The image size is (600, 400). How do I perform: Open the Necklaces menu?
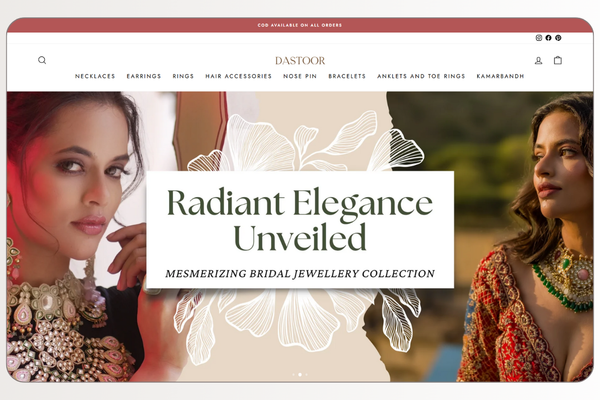tap(95, 76)
